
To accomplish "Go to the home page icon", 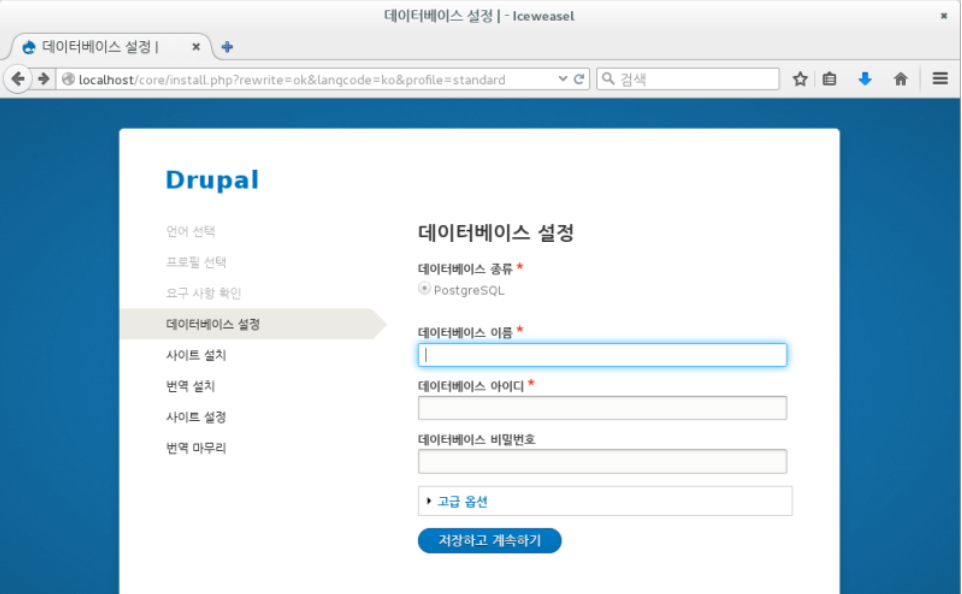I will pyautogui.click(x=901, y=79).
